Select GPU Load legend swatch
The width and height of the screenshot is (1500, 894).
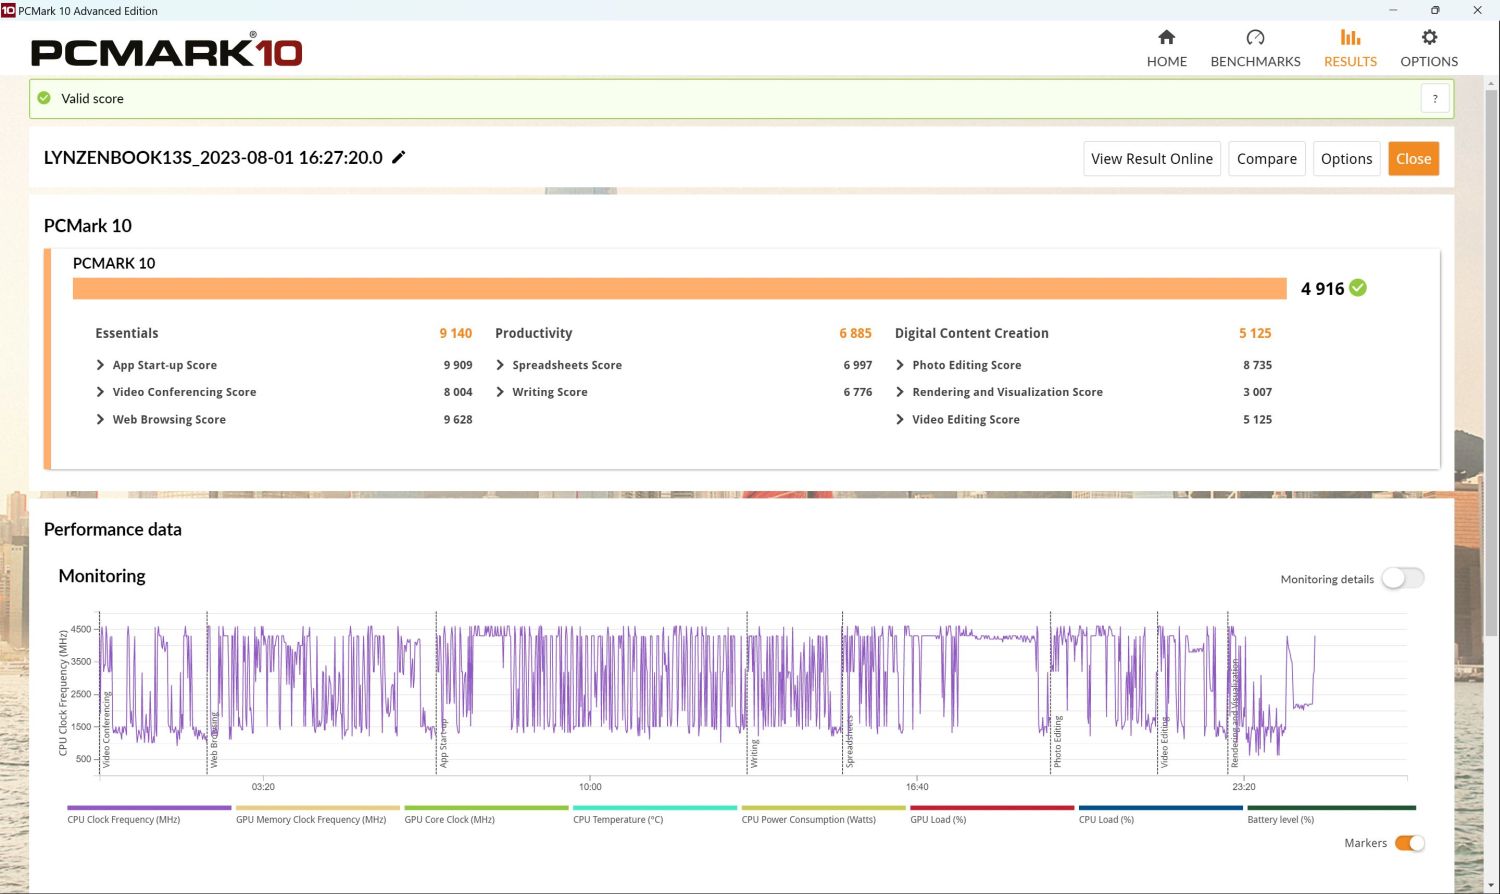click(x=992, y=808)
